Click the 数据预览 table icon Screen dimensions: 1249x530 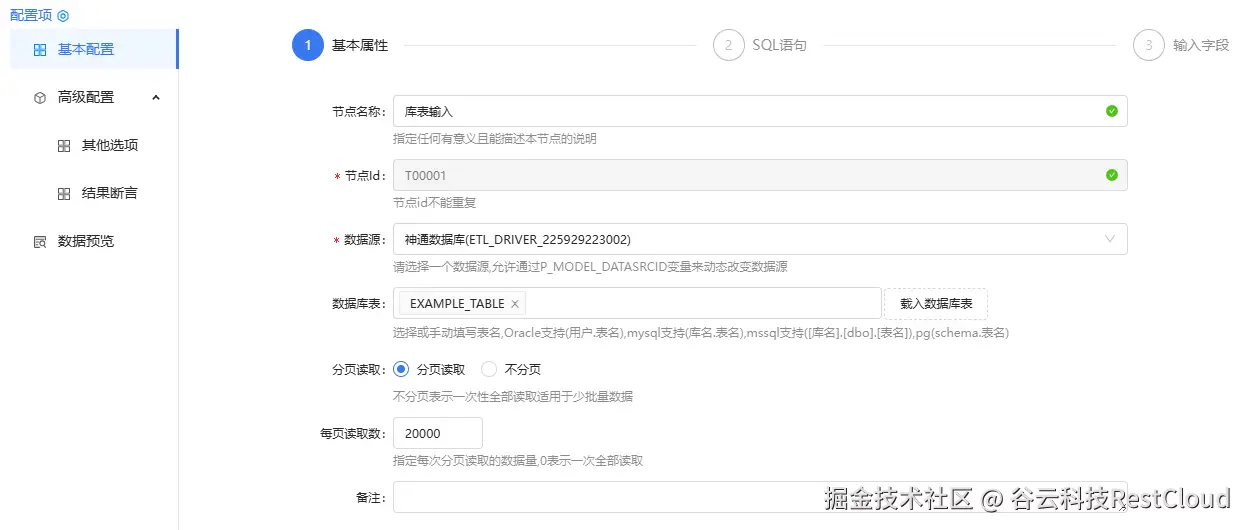click(x=40, y=241)
